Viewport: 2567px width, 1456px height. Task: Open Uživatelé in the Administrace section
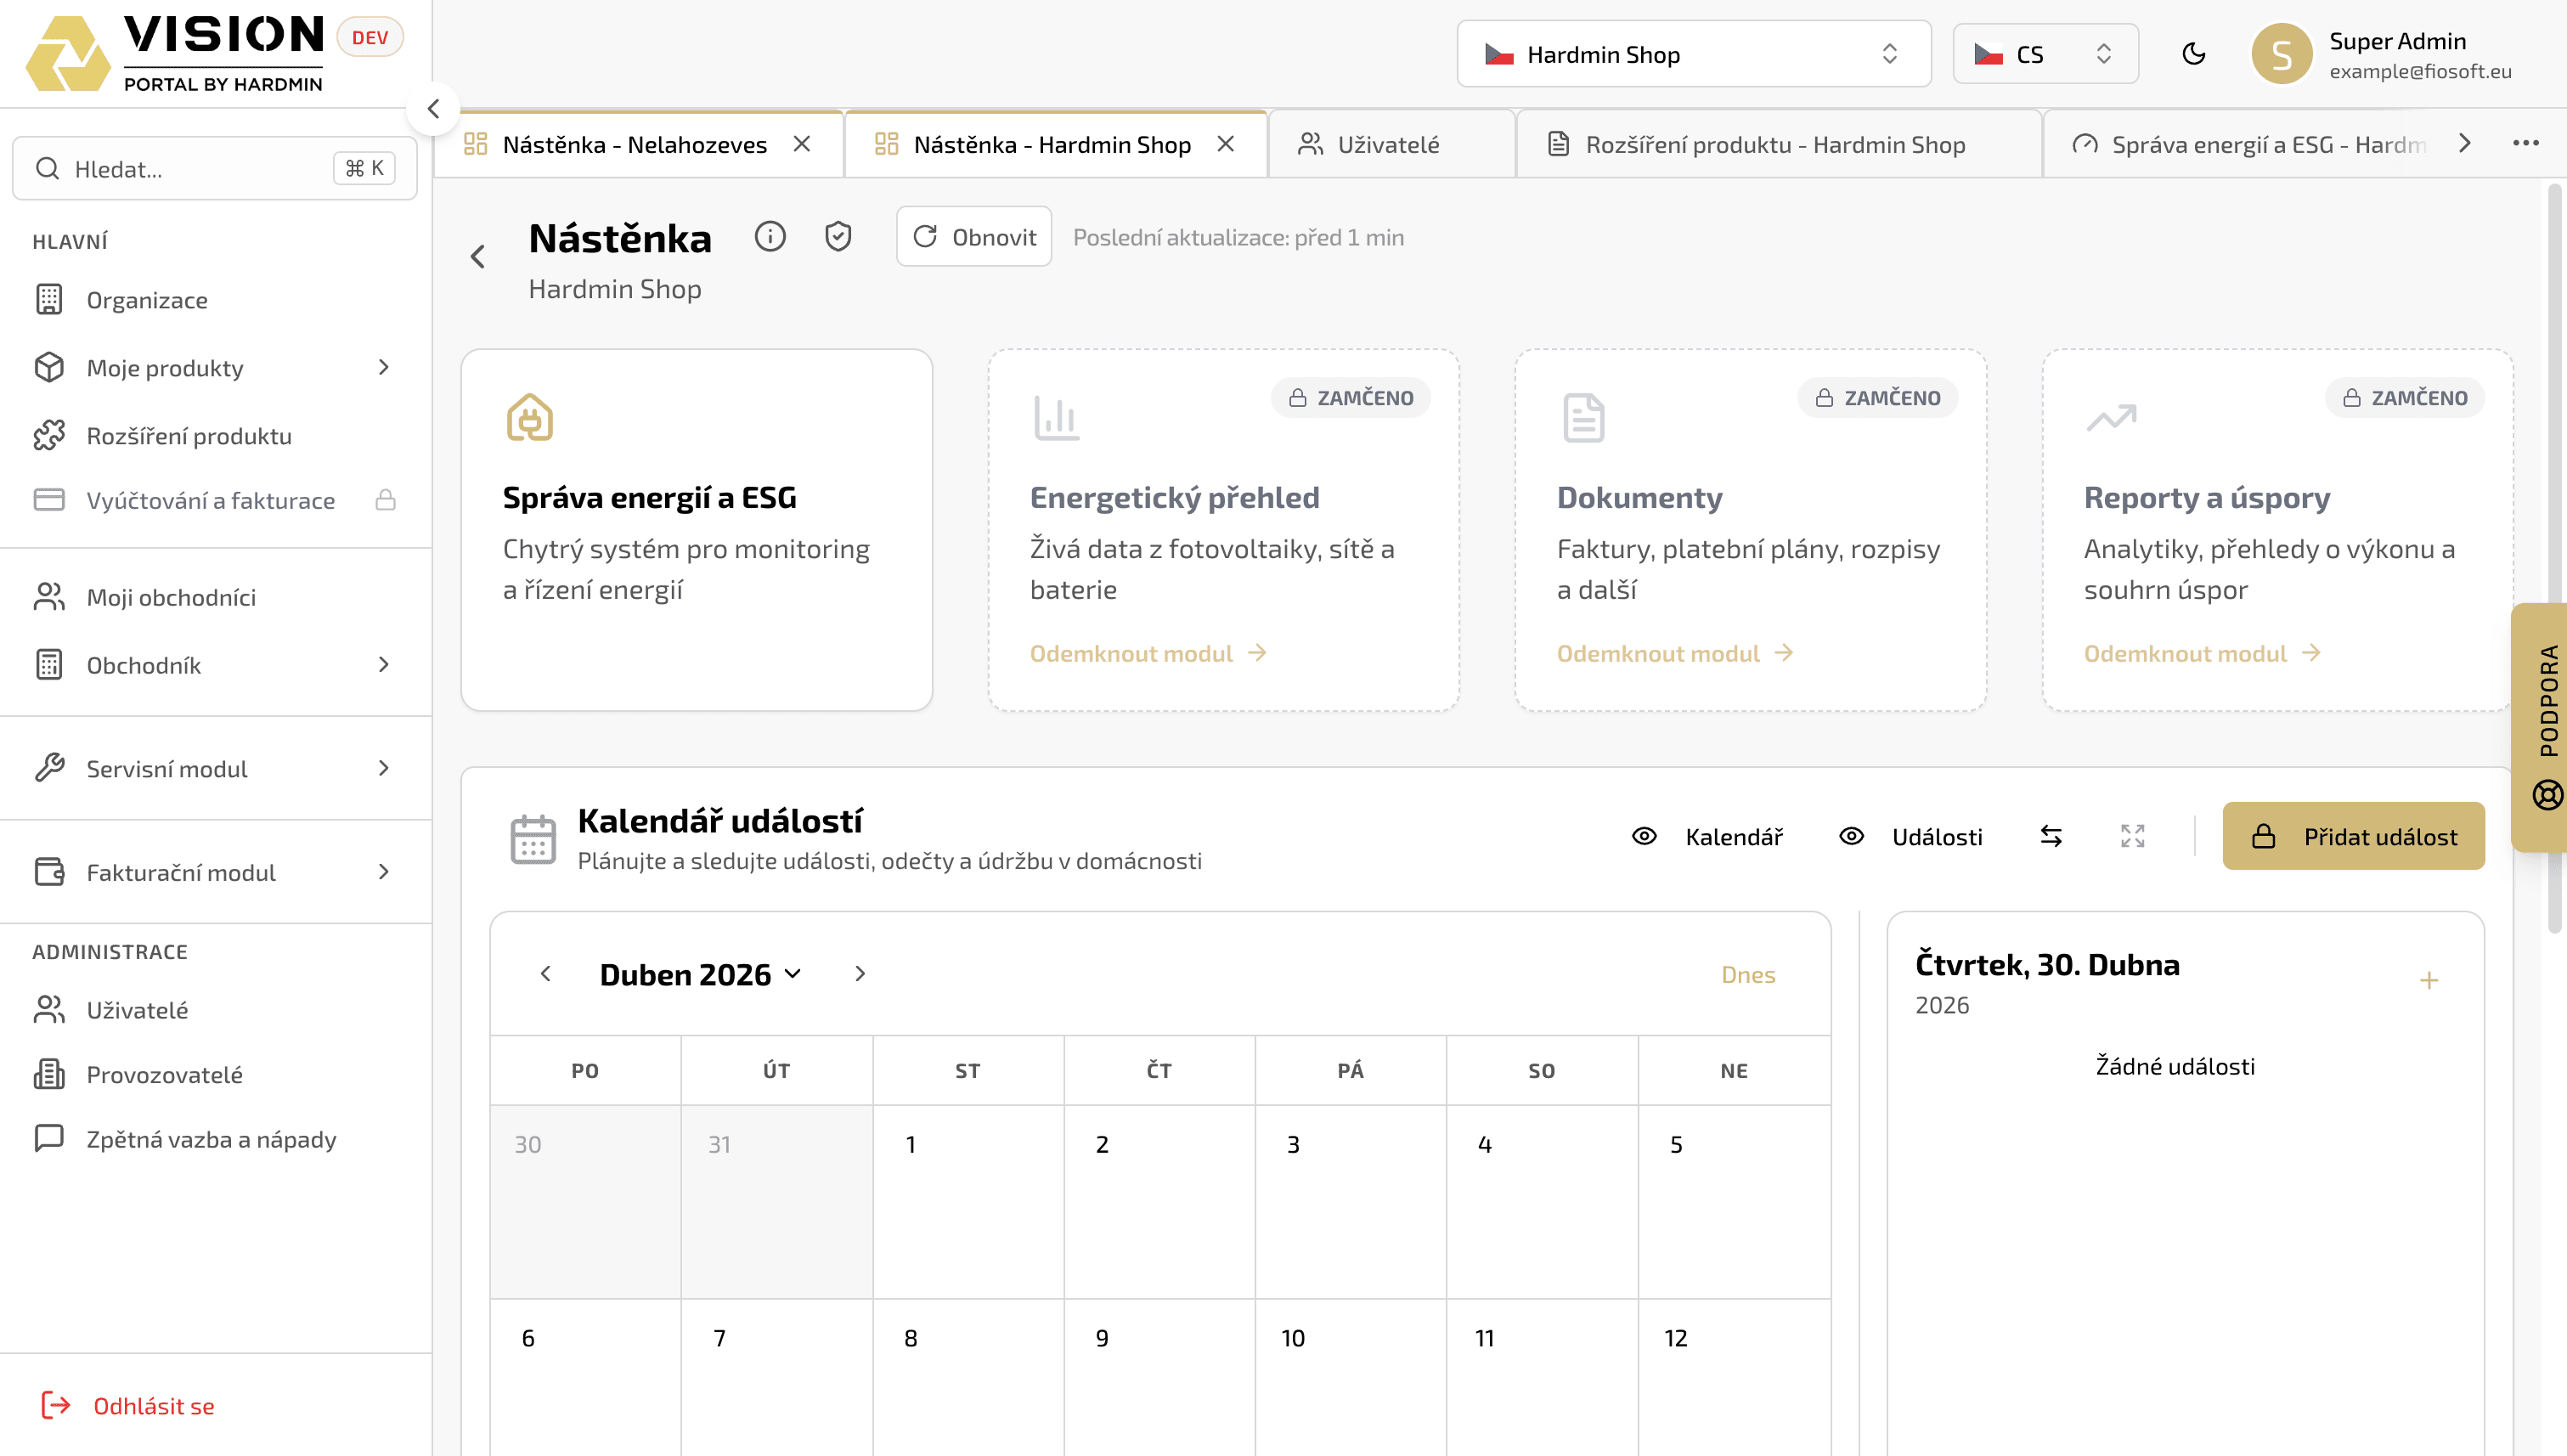(216, 1010)
